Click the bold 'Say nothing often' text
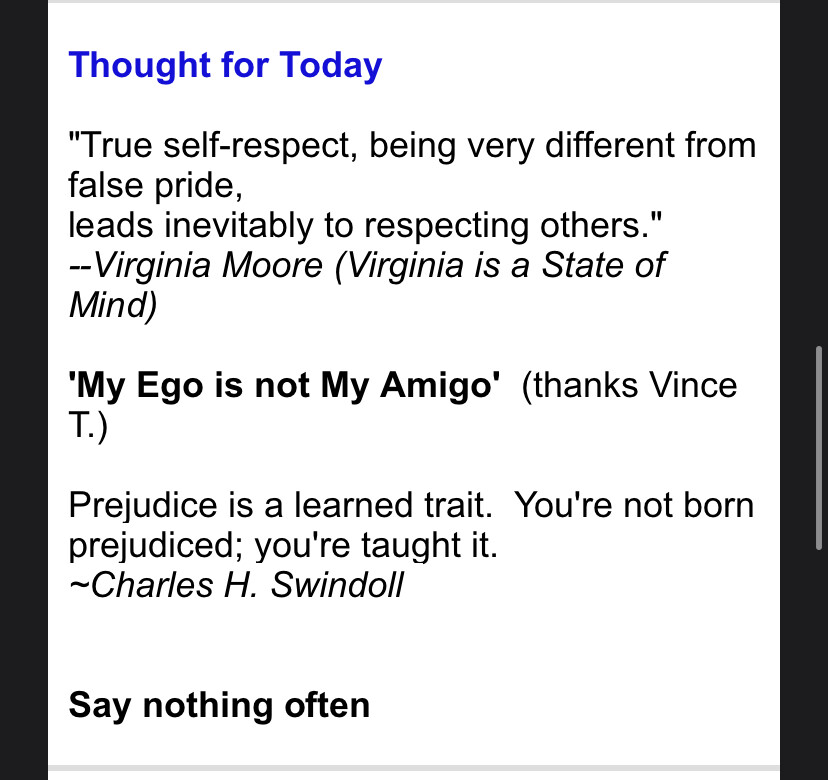 click(219, 706)
